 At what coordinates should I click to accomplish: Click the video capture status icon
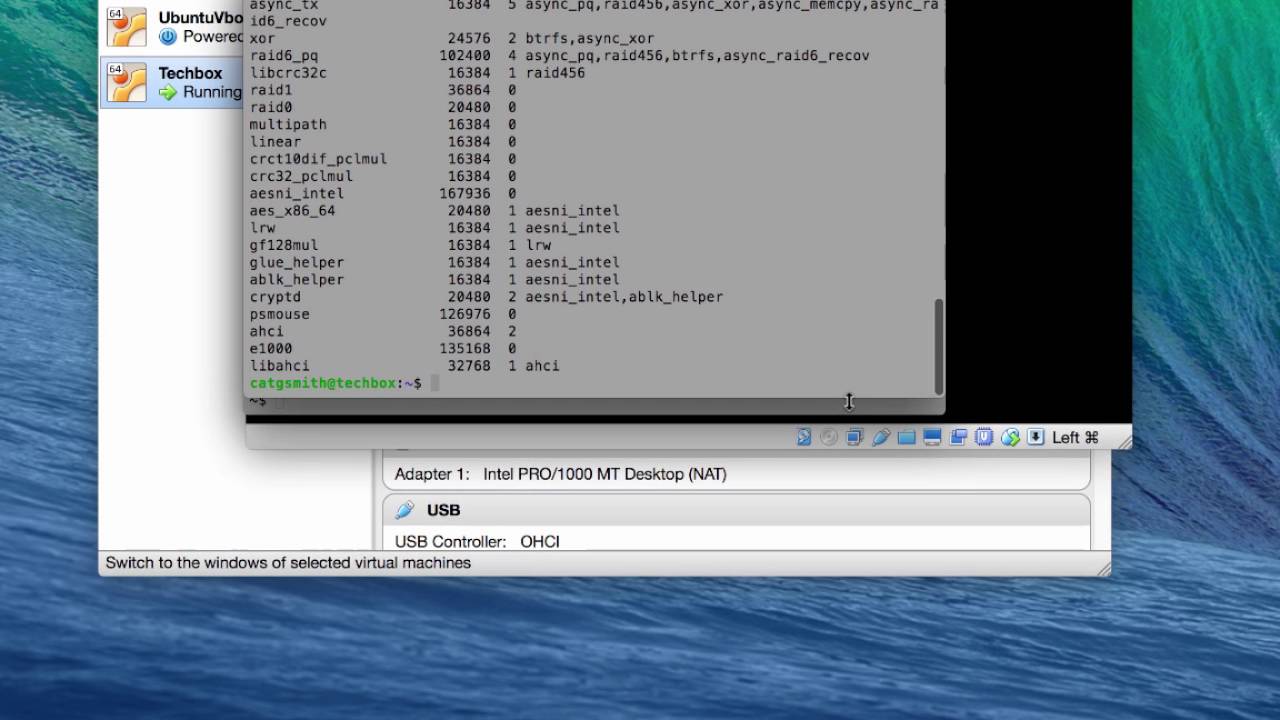pyautogui.click(x=958, y=437)
